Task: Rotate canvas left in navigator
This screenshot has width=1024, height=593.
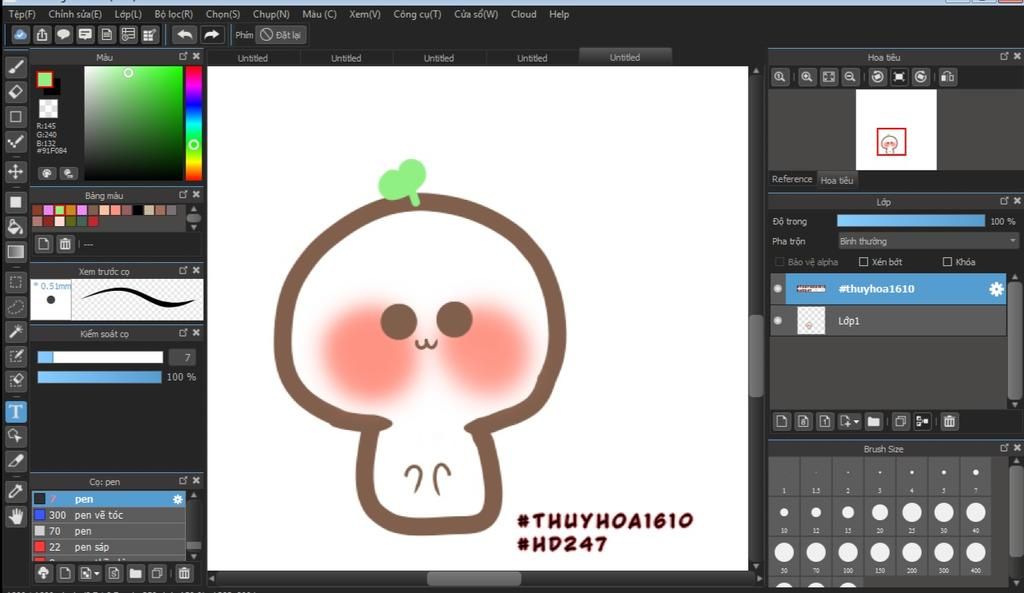Action: click(x=878, y=77)
